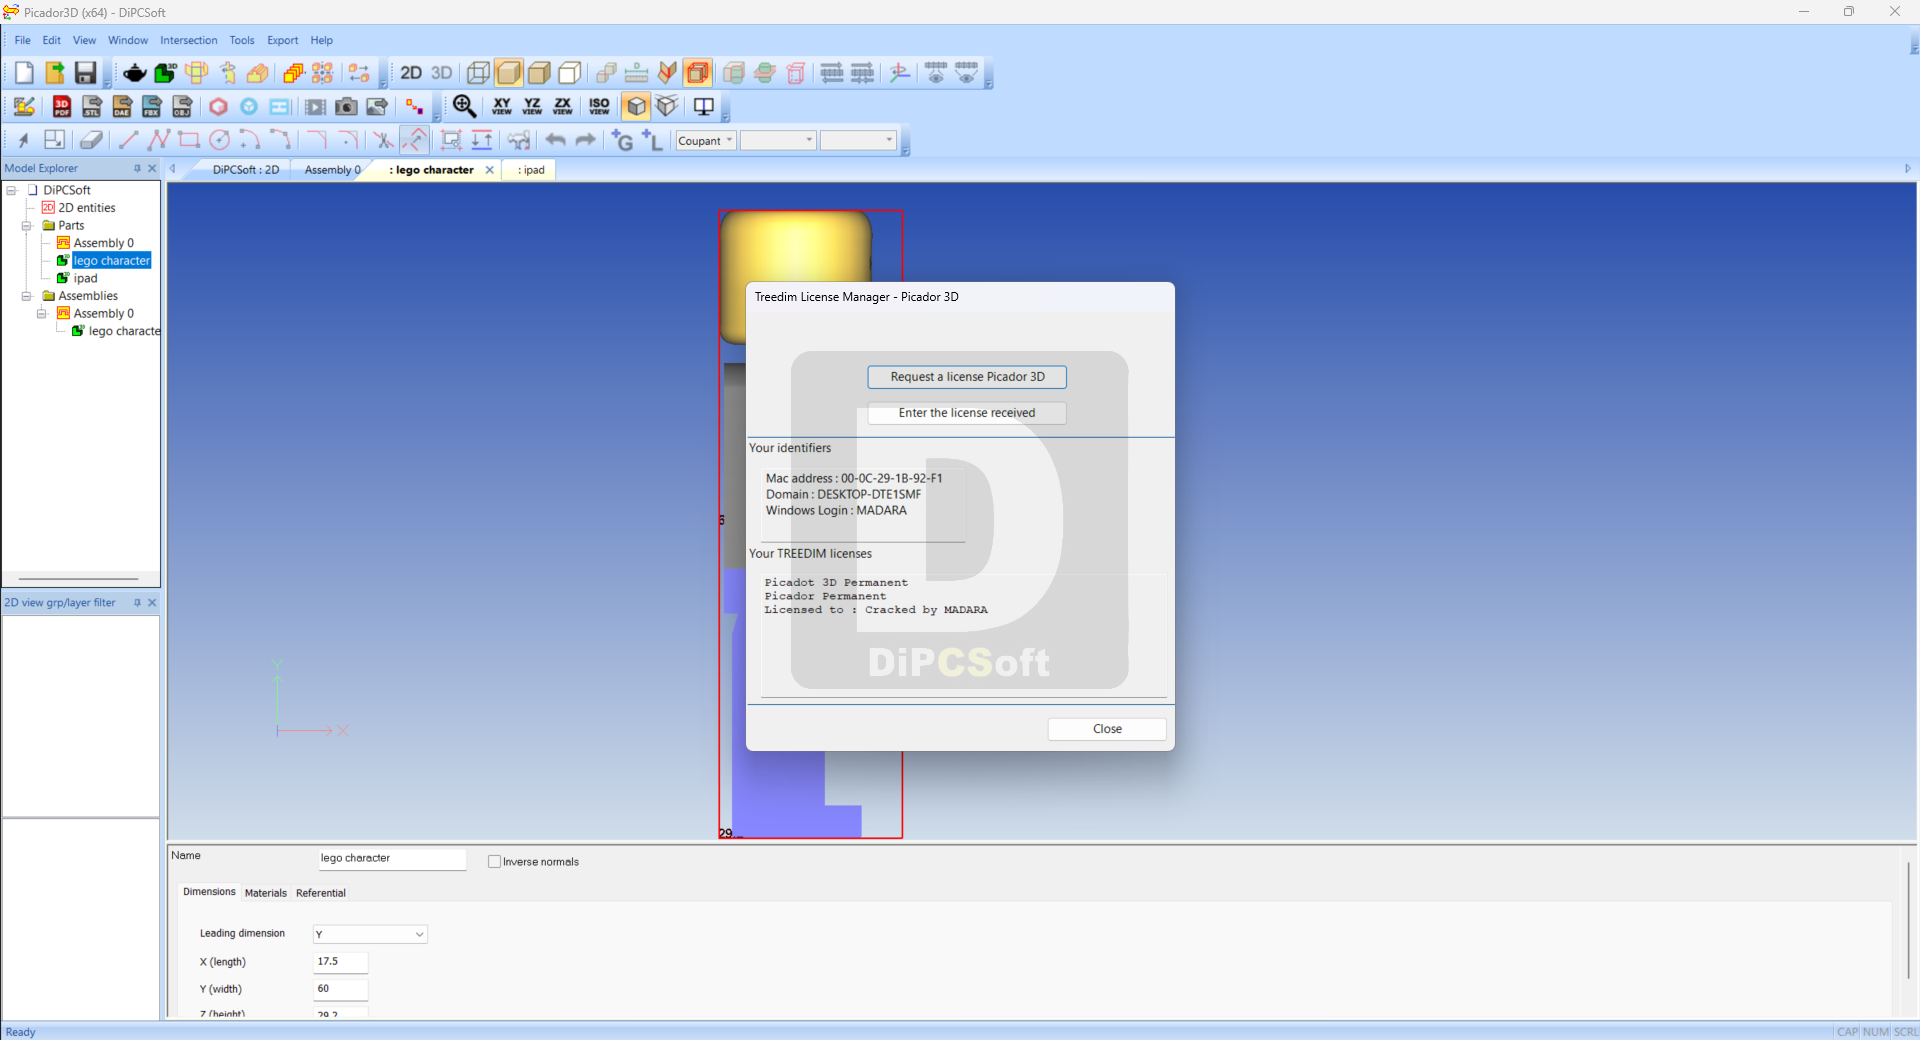Switch to the ISO view
The height and width of the screenshot is (1040, 1920).
[x=599, y=106]
